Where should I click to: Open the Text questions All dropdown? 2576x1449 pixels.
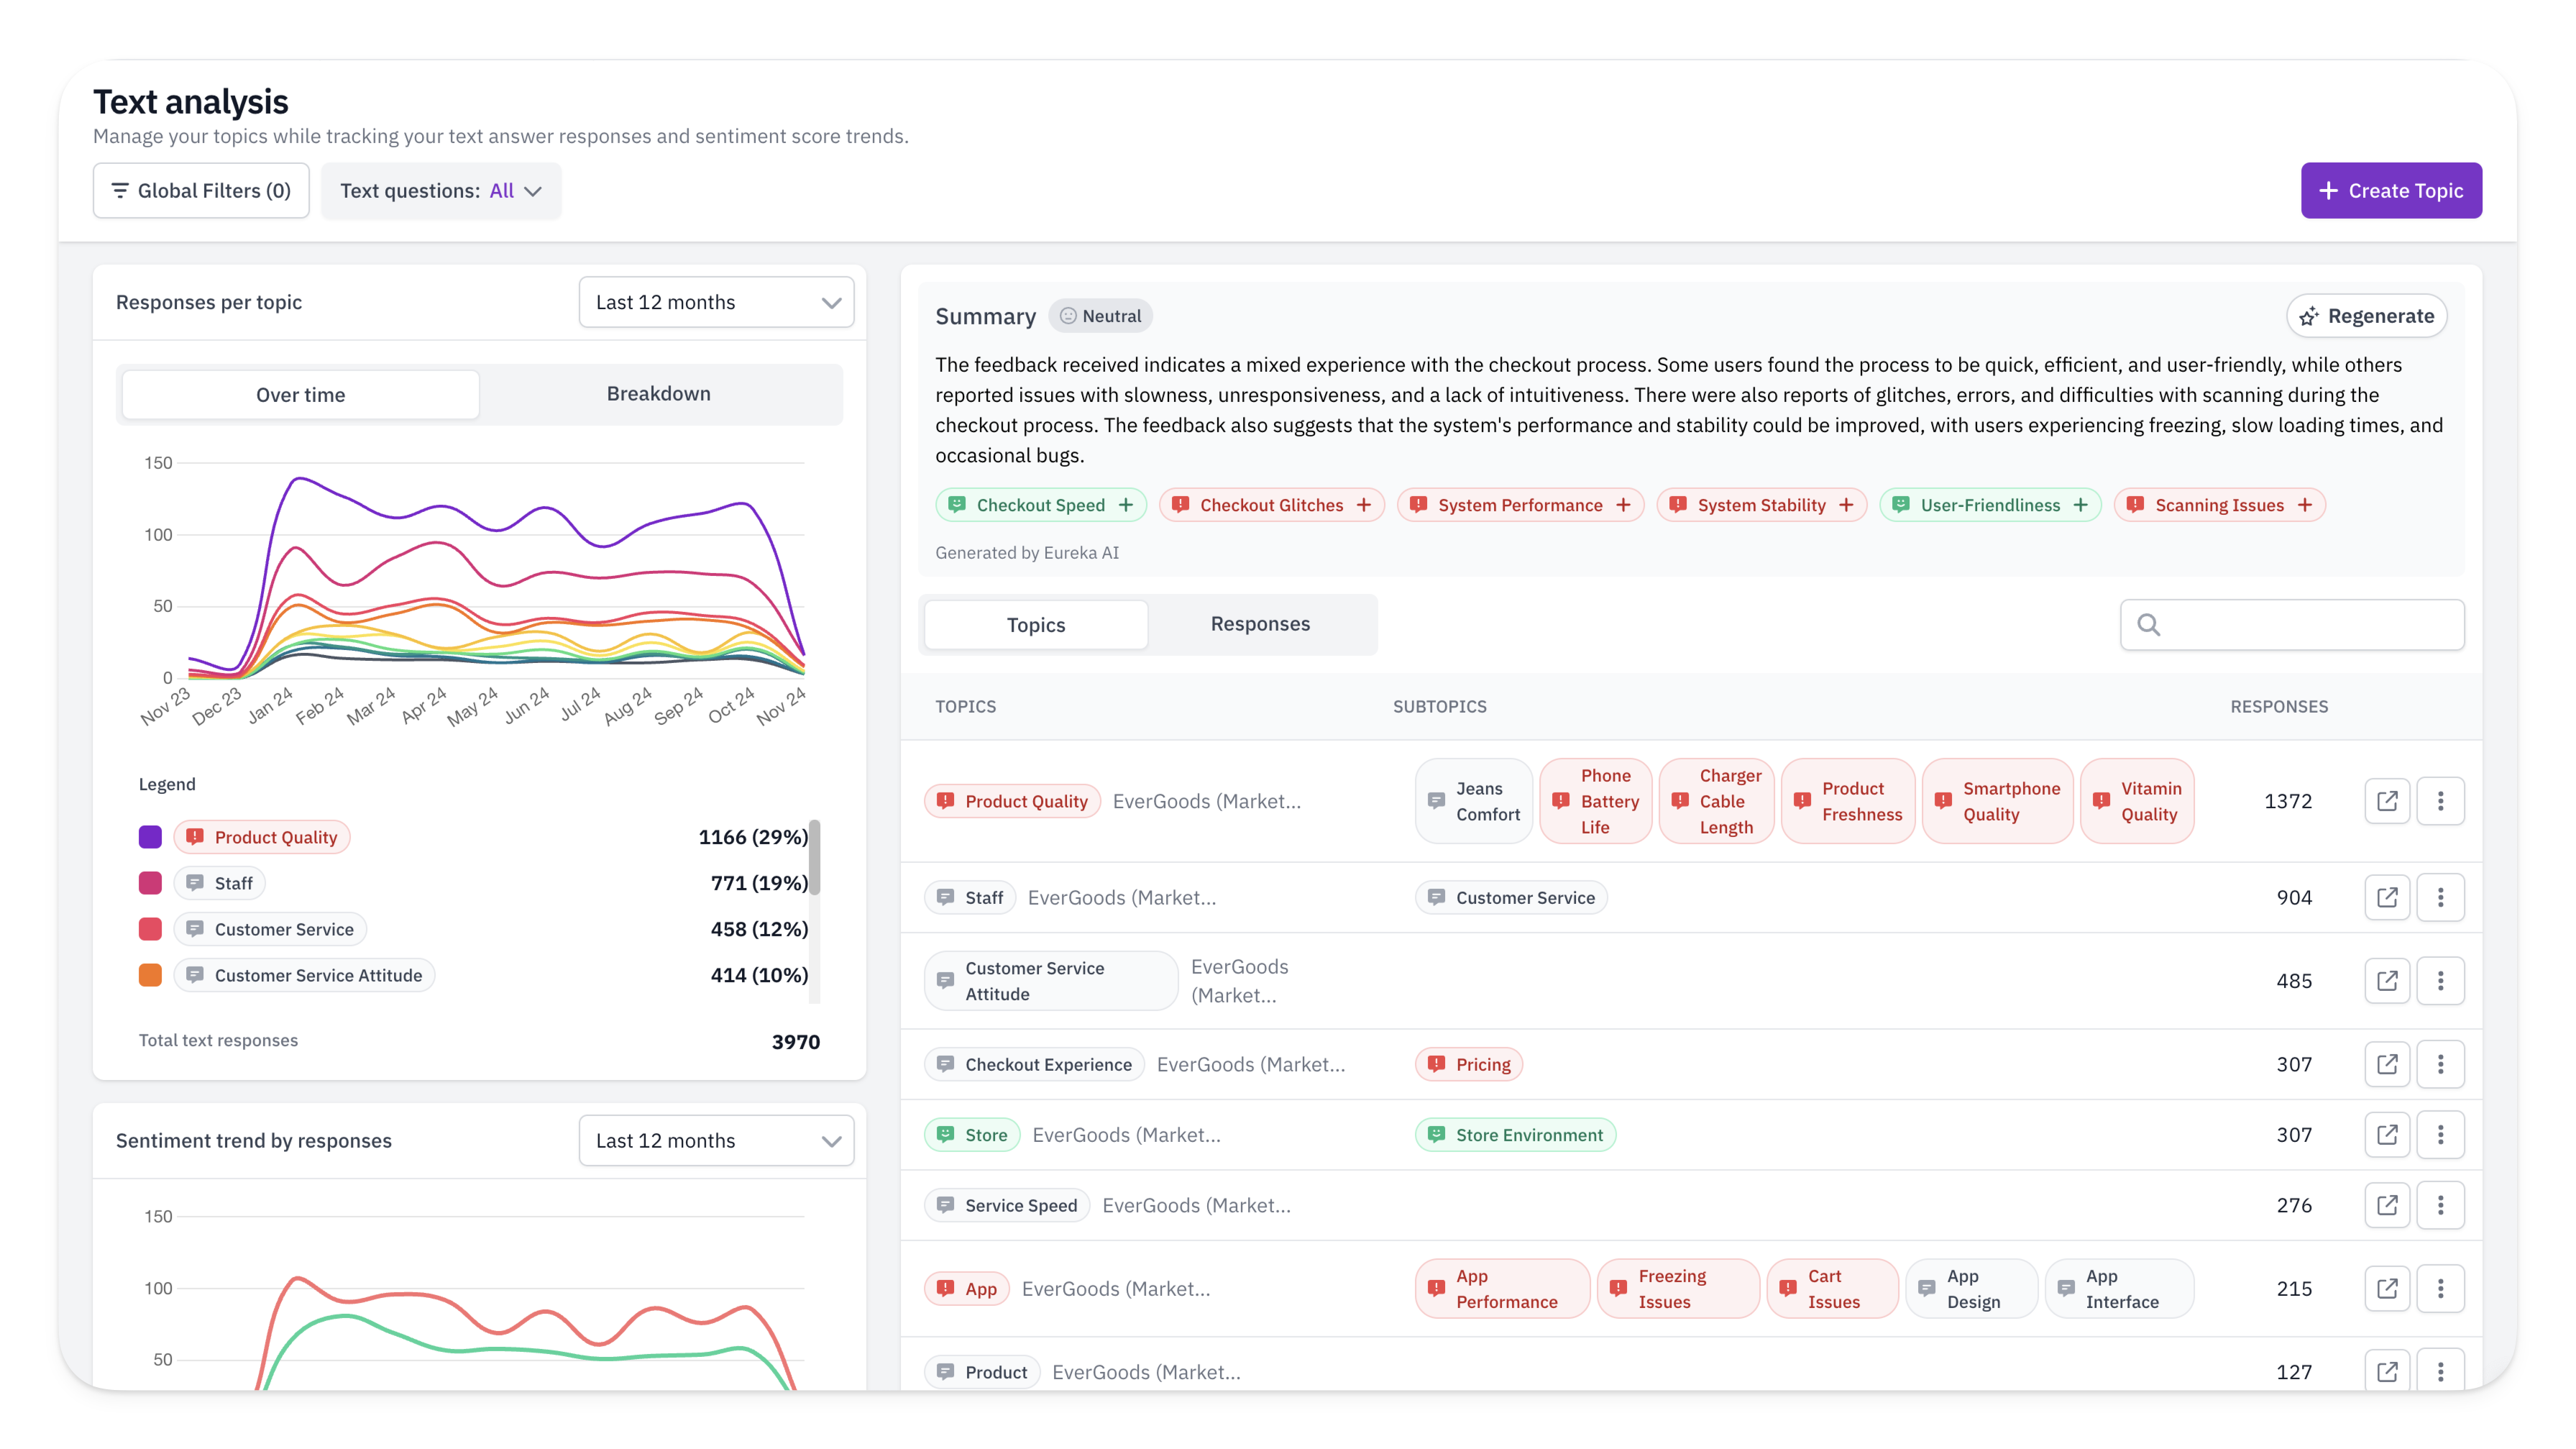441,190
